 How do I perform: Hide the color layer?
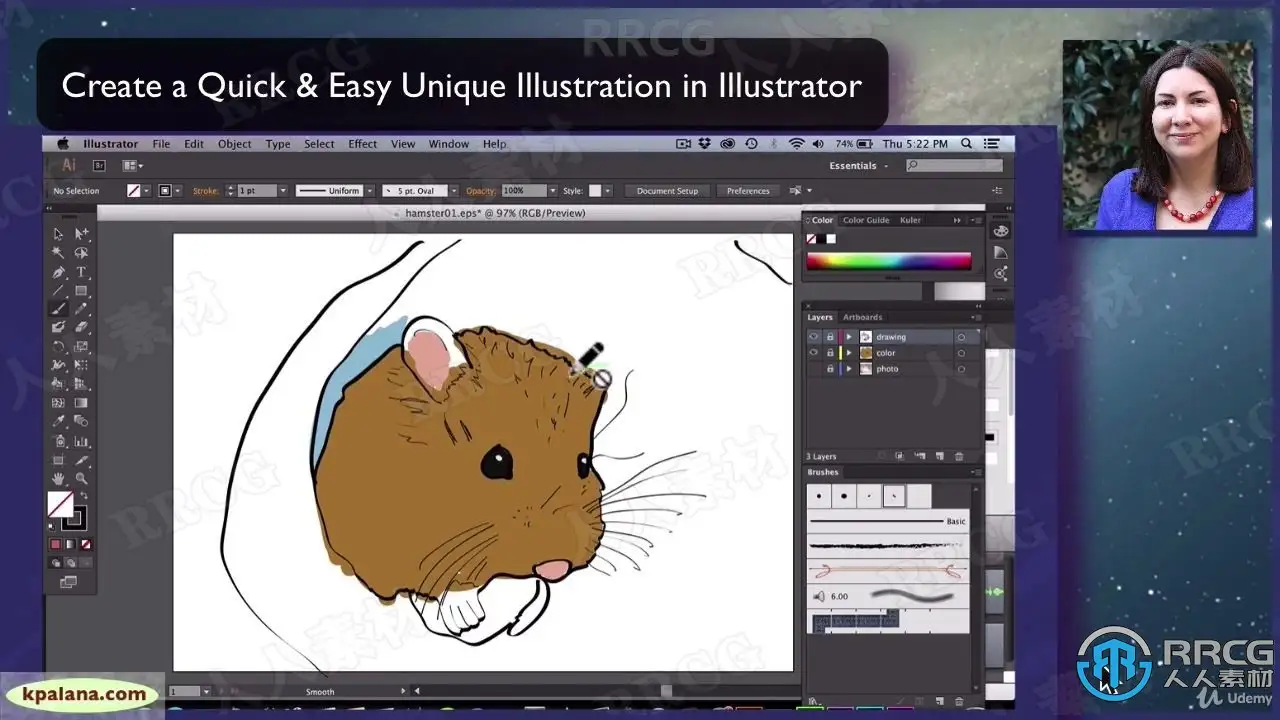814,353
